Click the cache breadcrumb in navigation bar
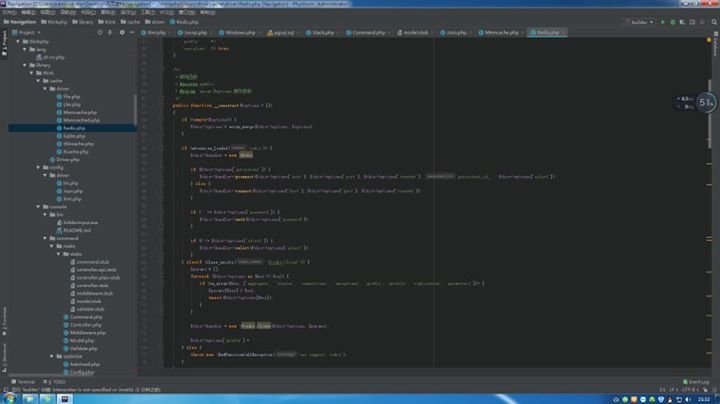This screenshot has height=404, width=720. pos(133,20)
